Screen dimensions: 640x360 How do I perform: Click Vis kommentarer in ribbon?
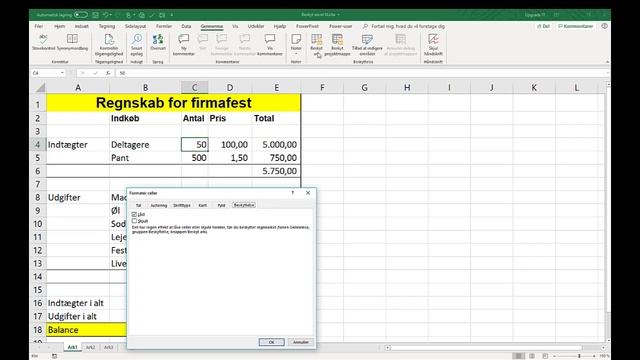point(270,45)
